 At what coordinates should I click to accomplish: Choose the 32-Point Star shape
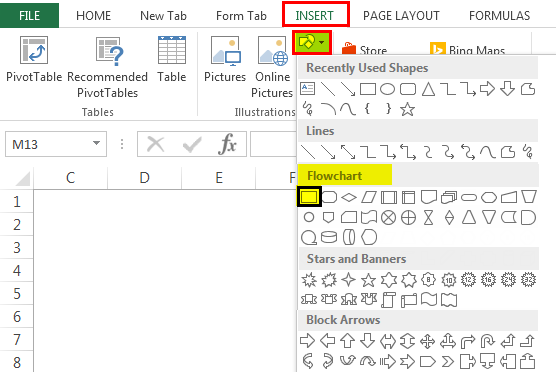pos(528,280)
